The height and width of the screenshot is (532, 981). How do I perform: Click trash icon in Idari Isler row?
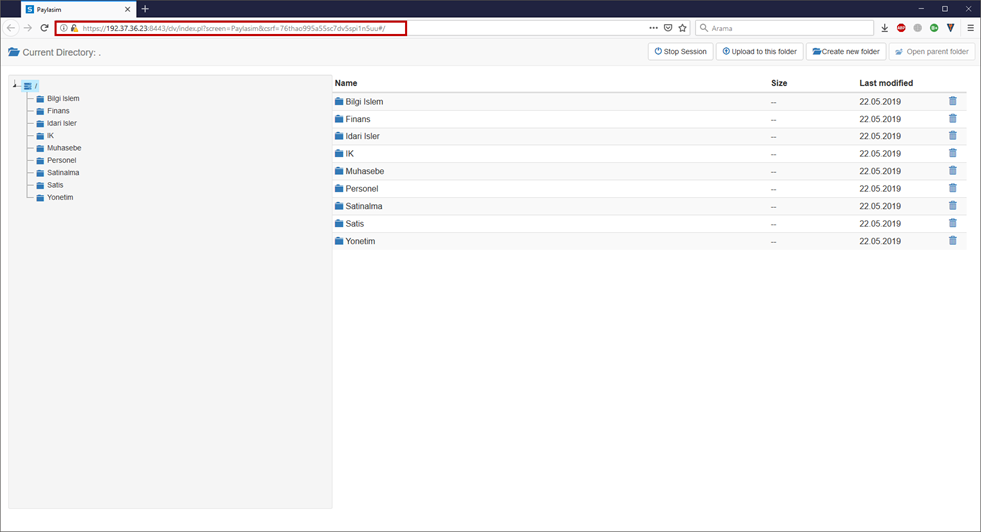952,135
